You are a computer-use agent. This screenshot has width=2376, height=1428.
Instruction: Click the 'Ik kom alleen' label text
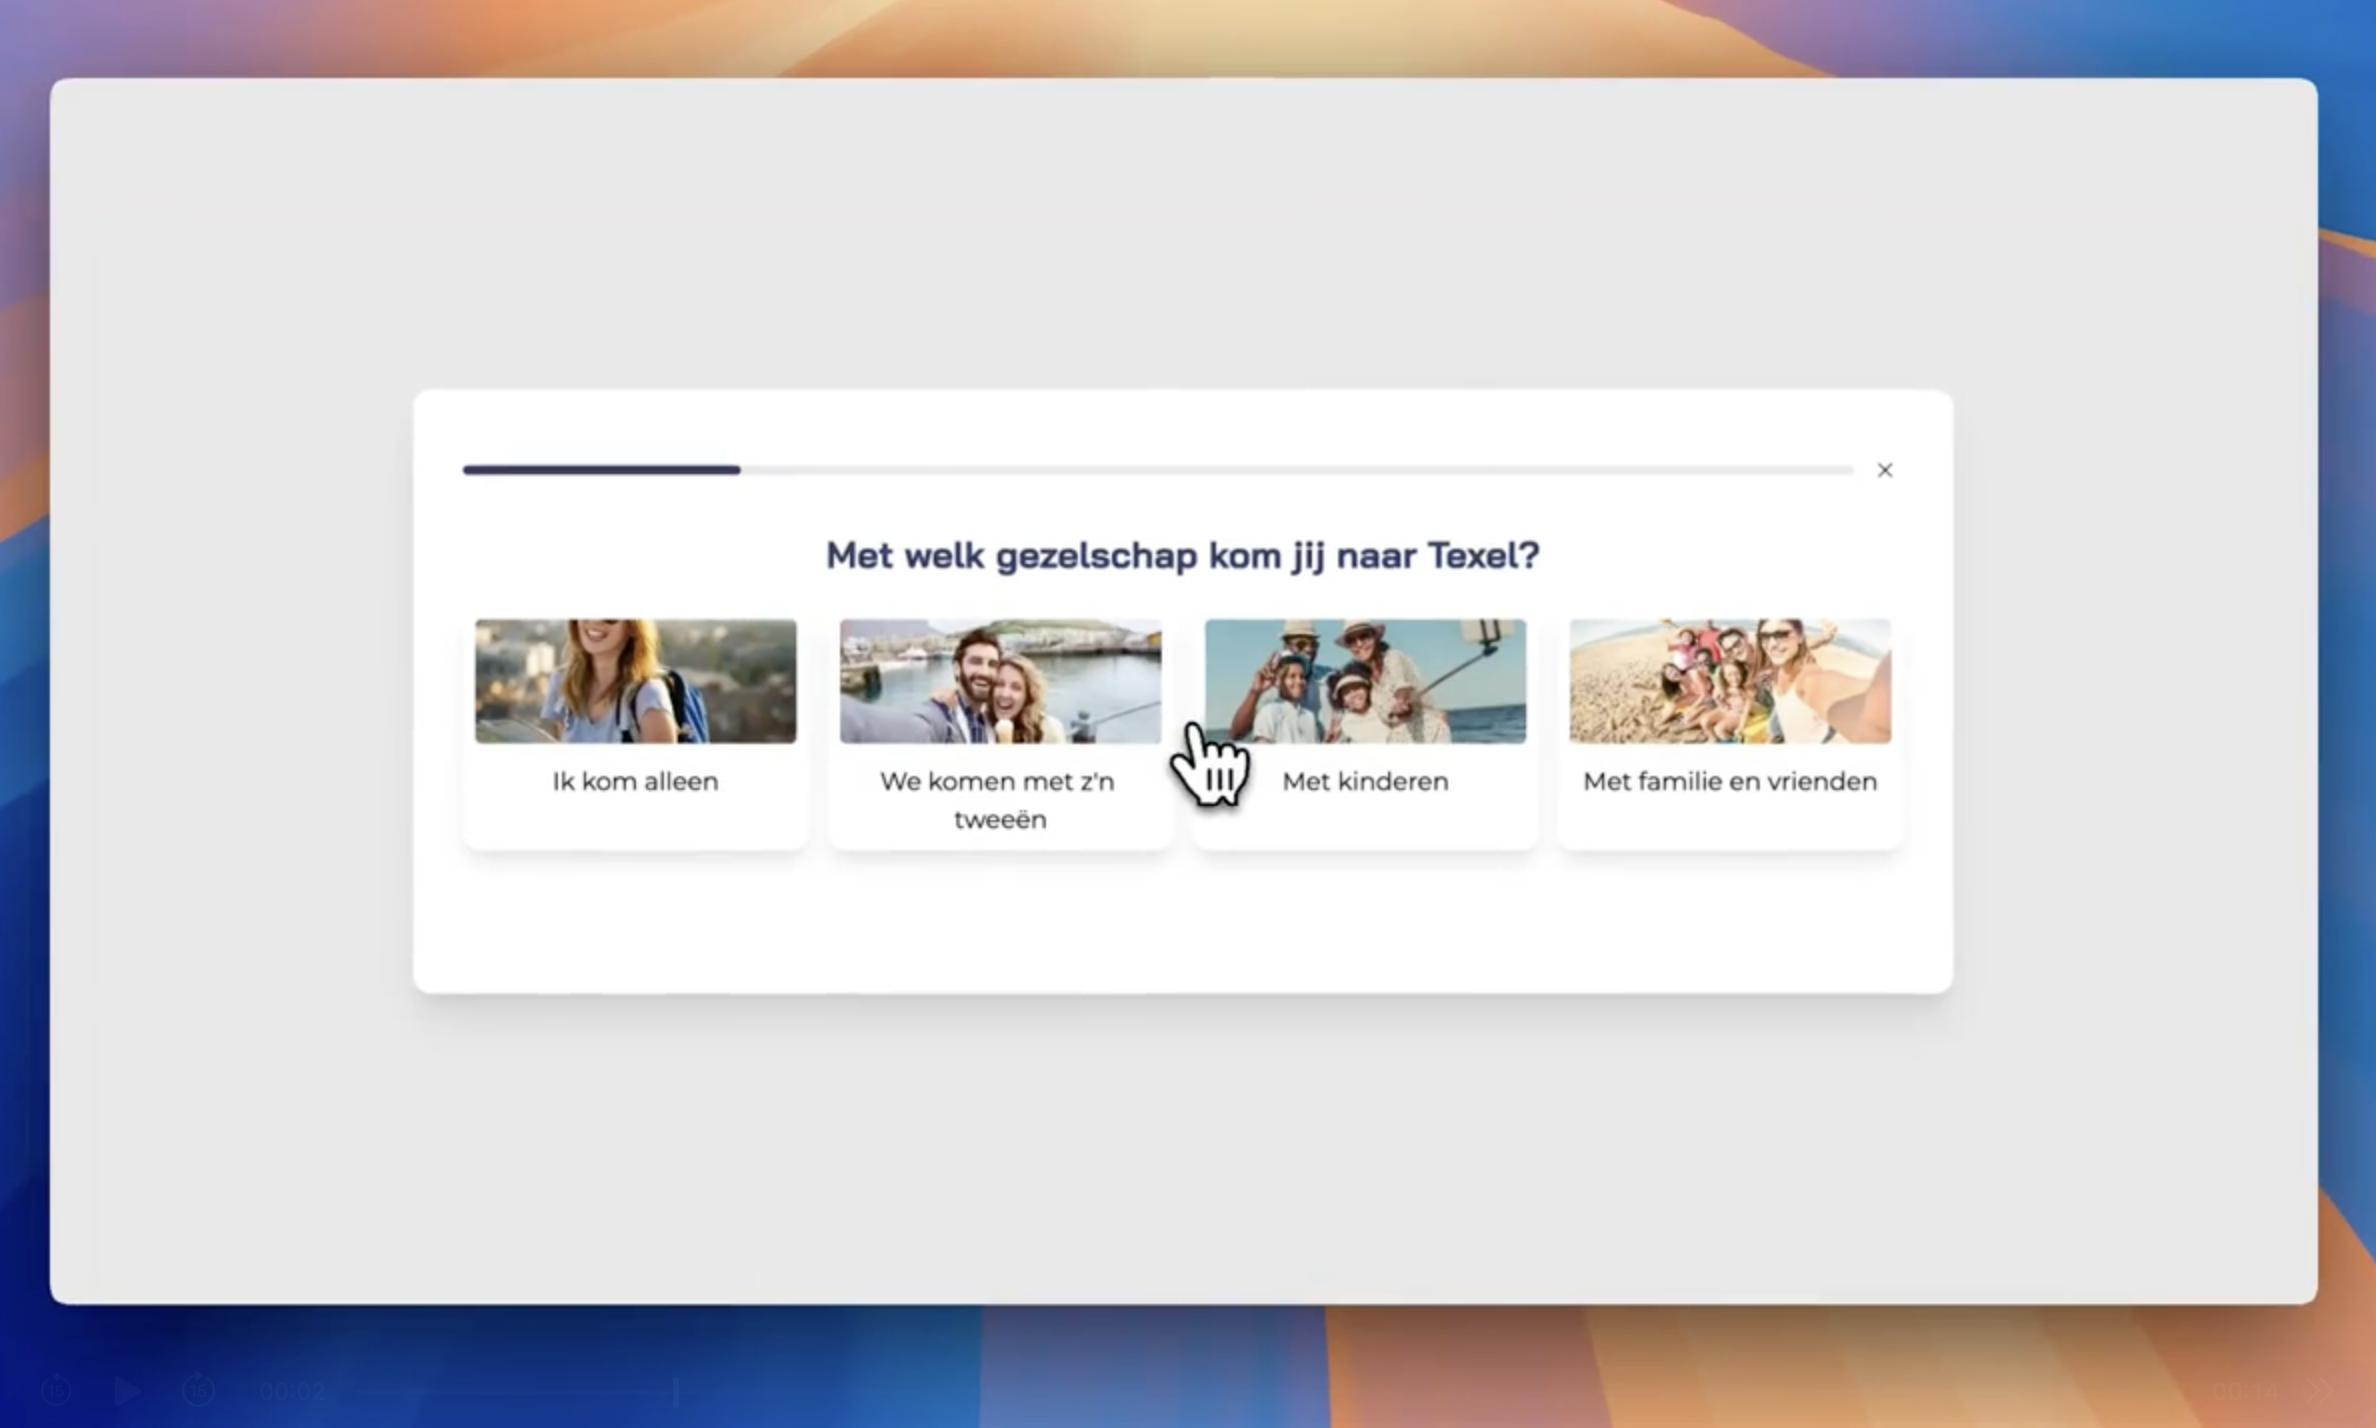pyautogui.click(x=636, y=781)
